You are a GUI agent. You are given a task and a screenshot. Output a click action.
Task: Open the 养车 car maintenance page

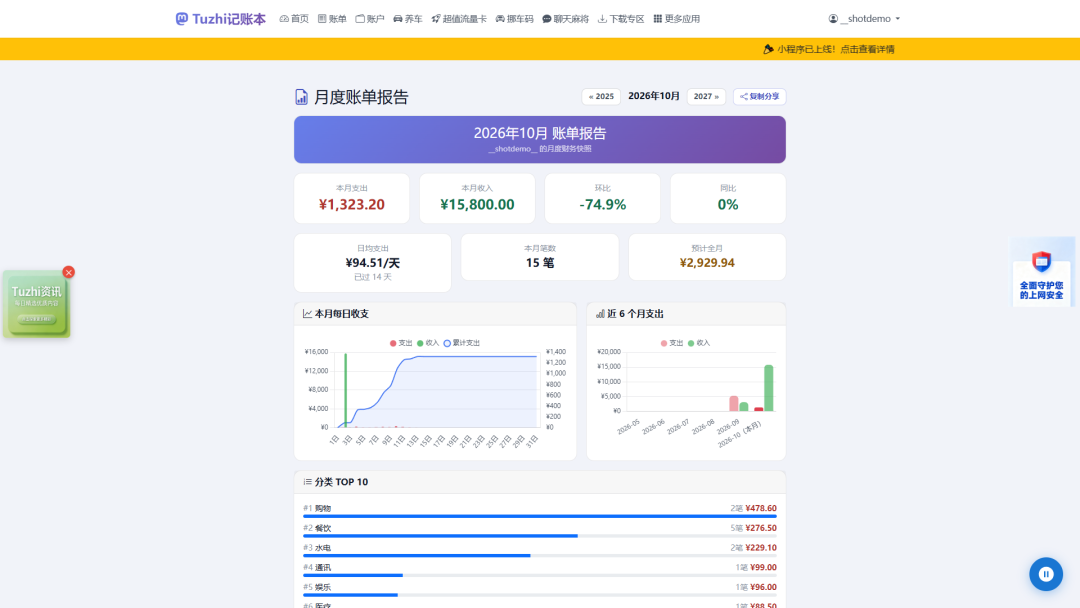point(408,19)
